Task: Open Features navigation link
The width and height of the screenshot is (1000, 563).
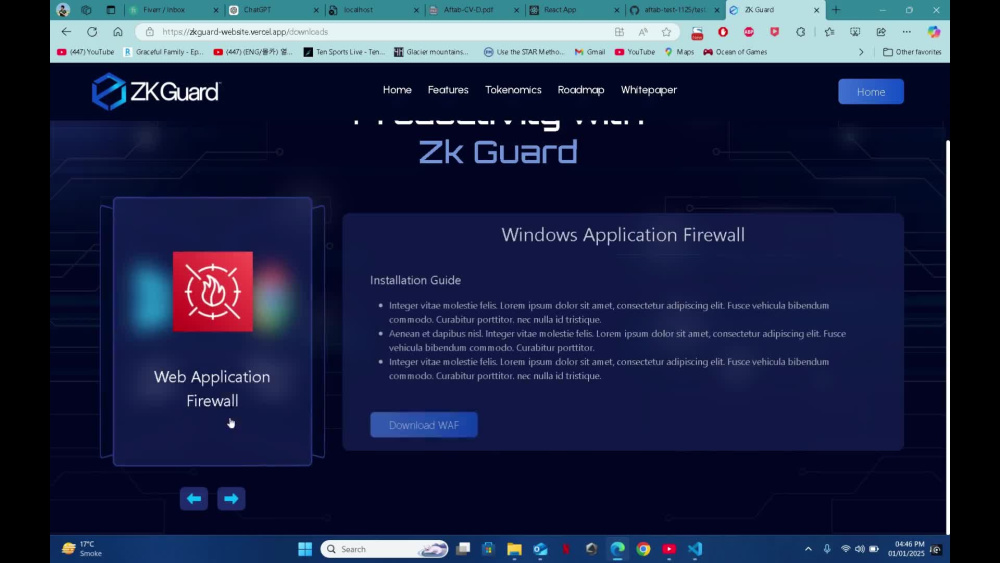Action: click(x=448, y=90)
